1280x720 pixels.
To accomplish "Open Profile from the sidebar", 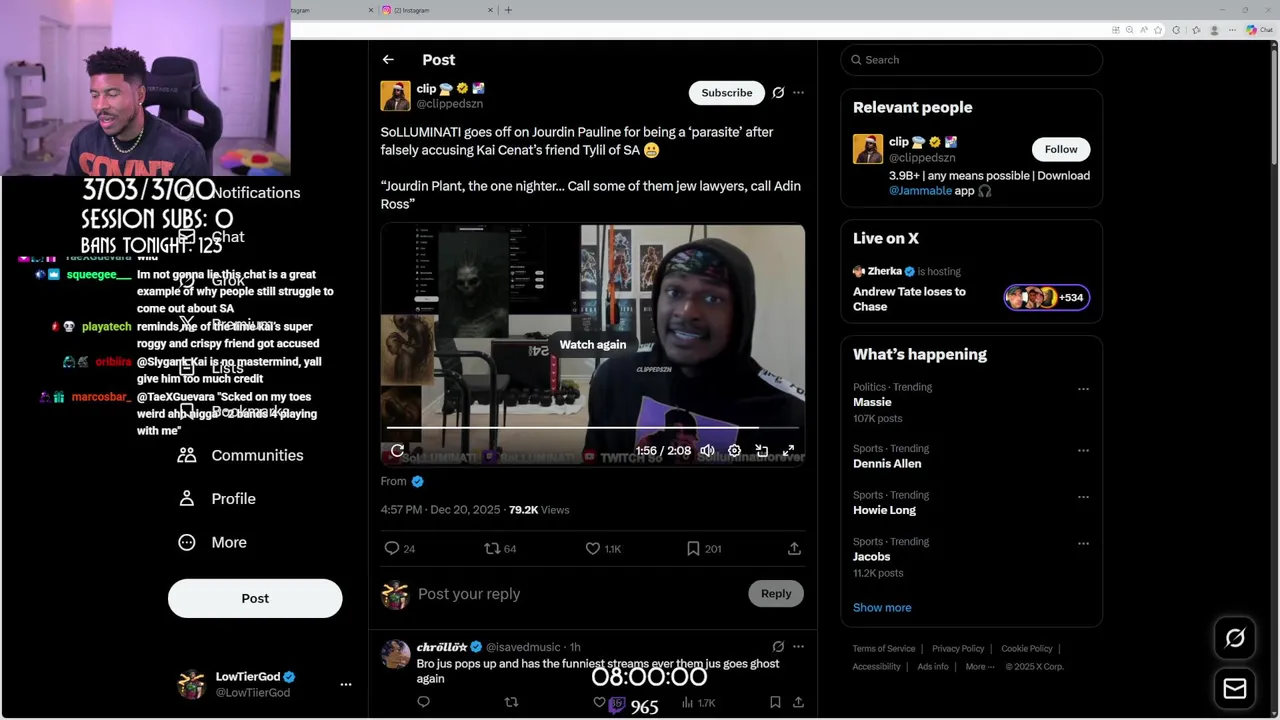I will point(216,498).
